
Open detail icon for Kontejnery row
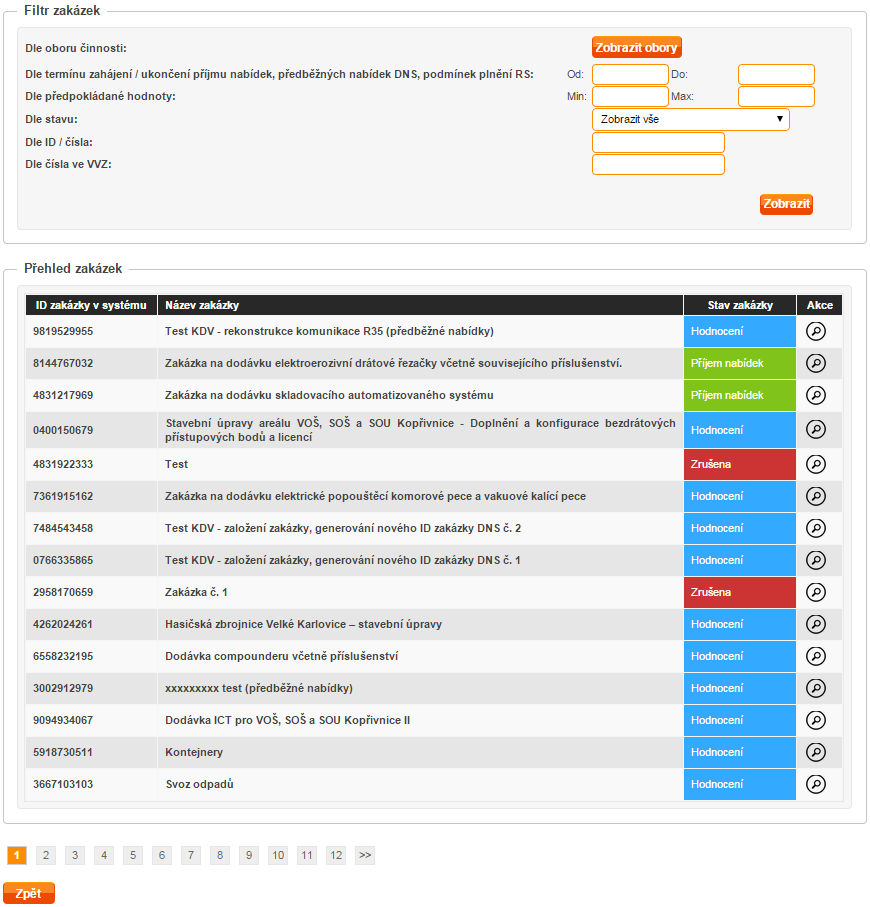pyautogui.click(x=816, y=752)
